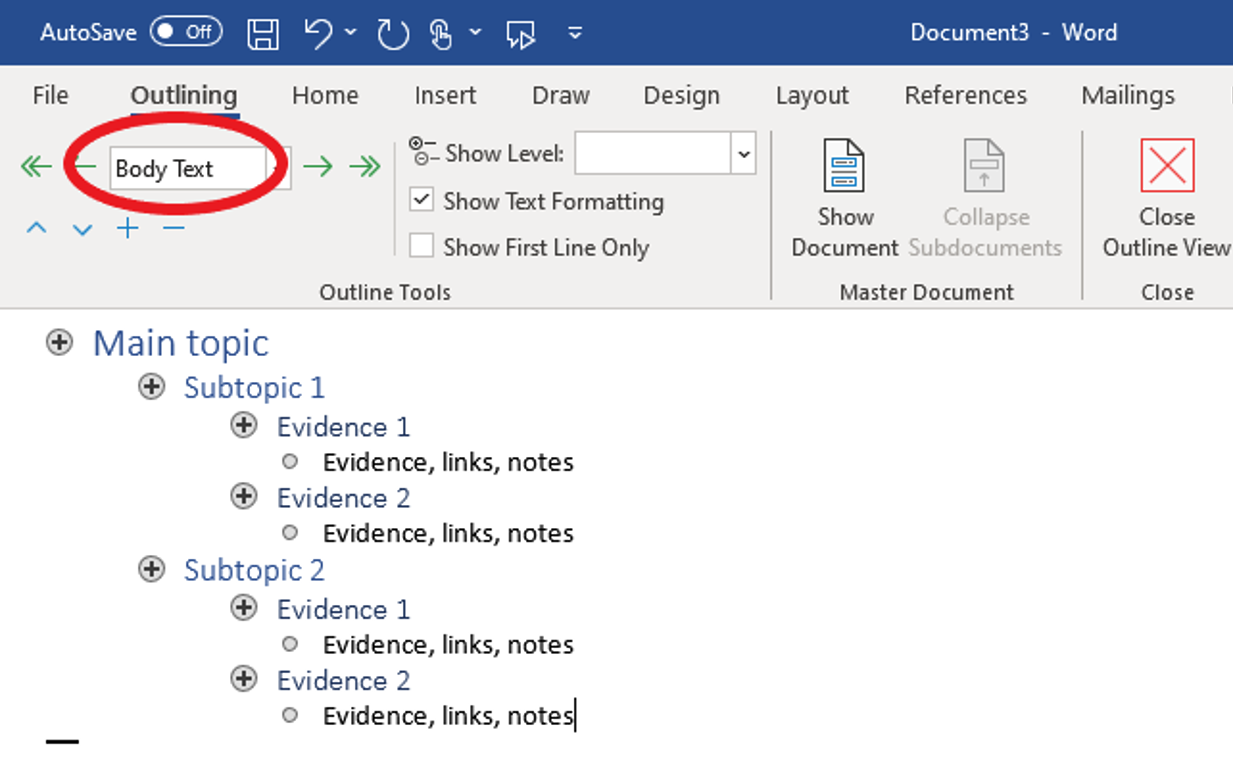Click inside the Show Level field
This screenshot has width=1233, height=763.
pyautogui.click(x=652, y=154)
